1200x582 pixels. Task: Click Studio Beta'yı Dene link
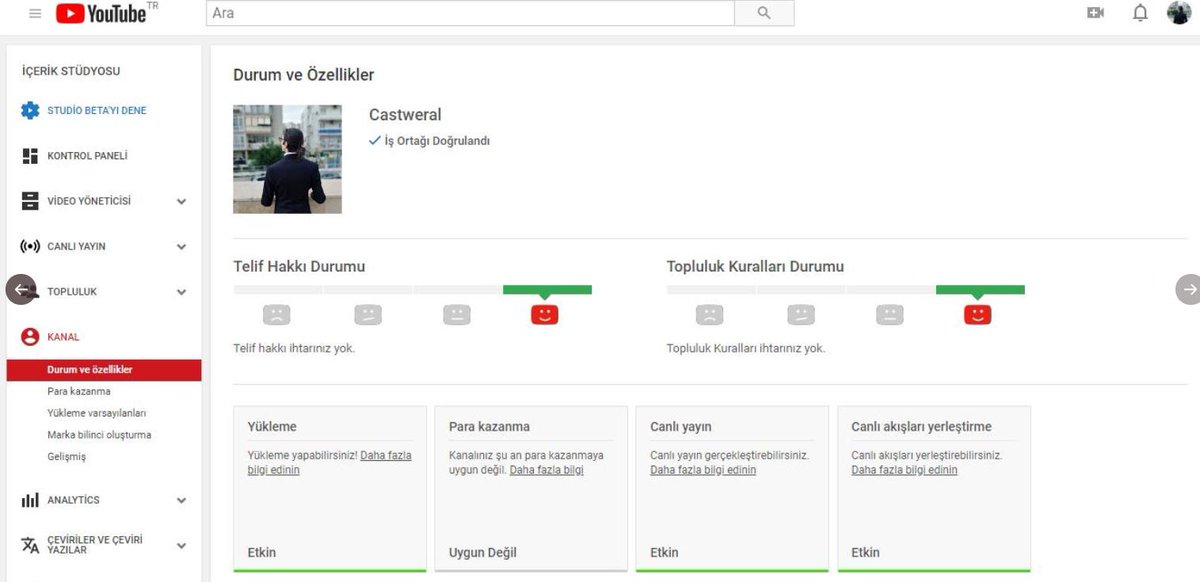click(x=97, y=110)
